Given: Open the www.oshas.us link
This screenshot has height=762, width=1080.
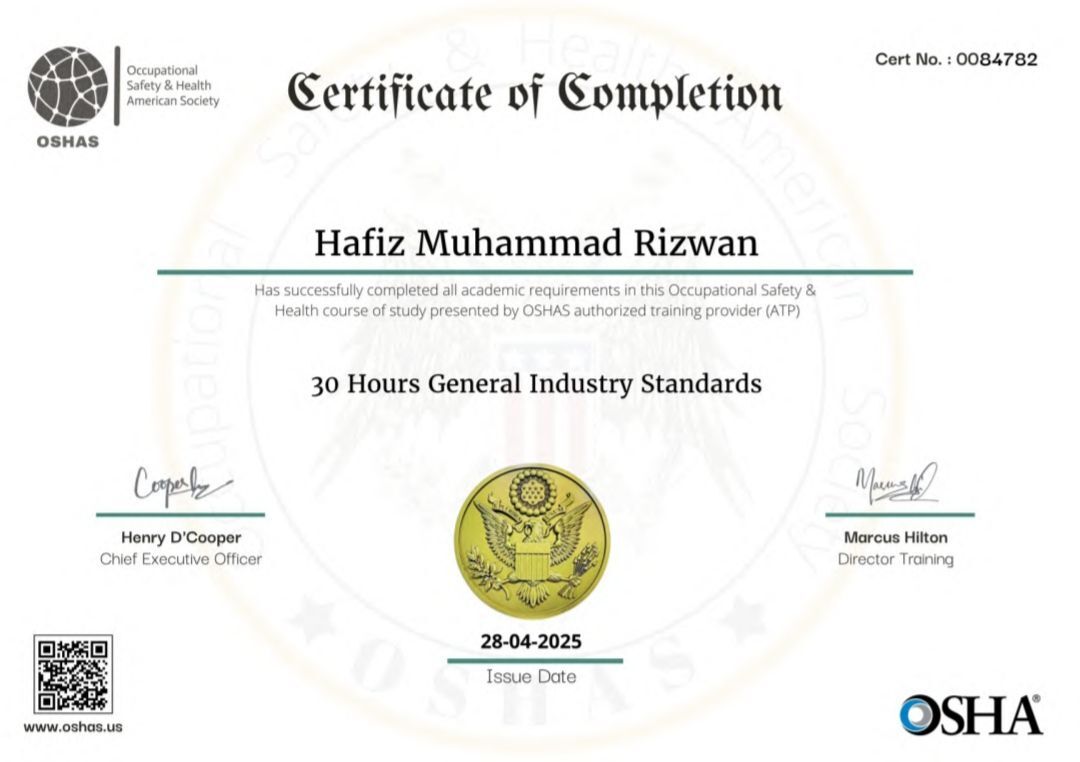Looking at the screenshot, I should (73, 727).
